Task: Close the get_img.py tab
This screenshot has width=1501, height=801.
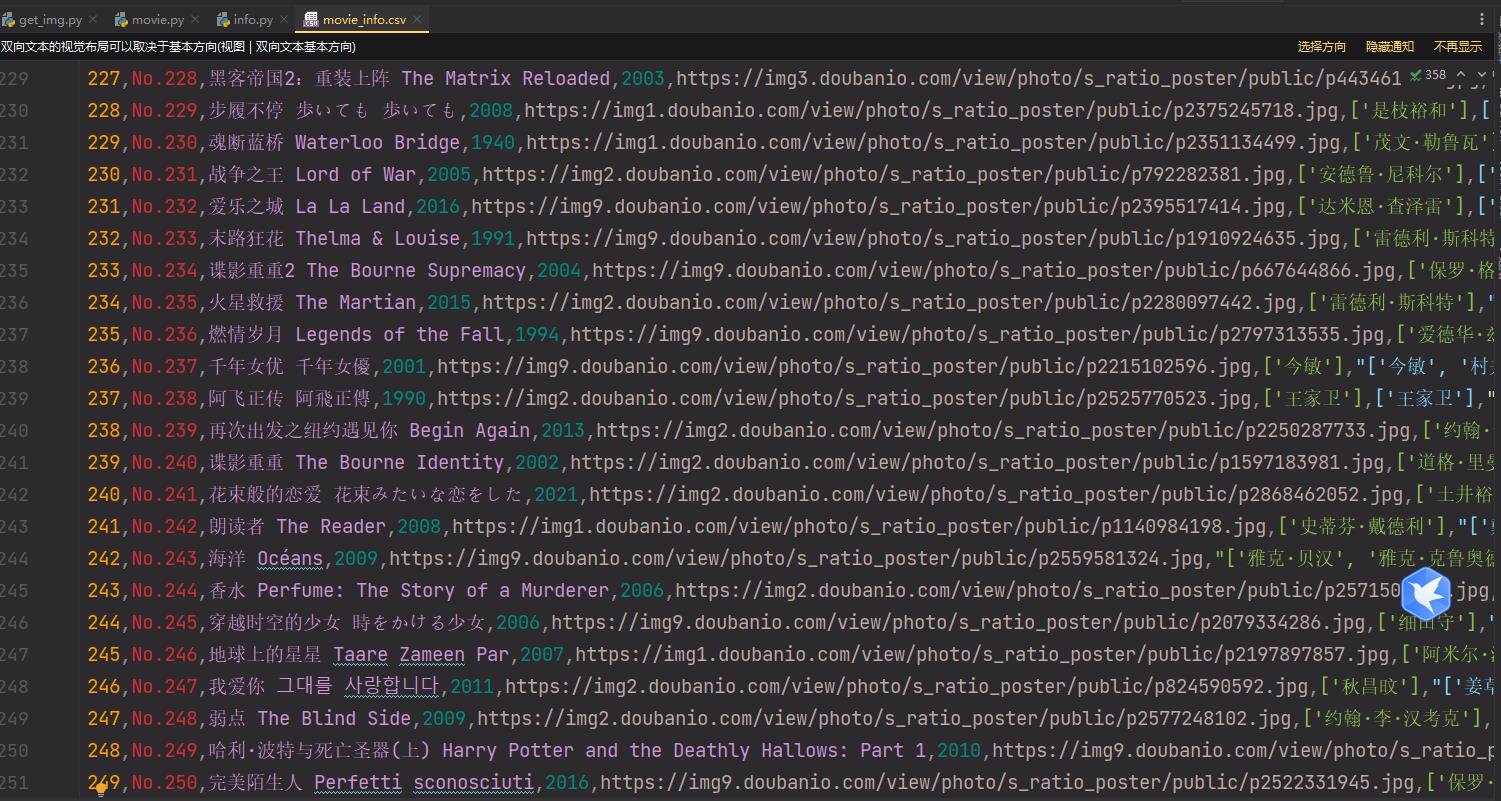Action: (x=93, y=19)
